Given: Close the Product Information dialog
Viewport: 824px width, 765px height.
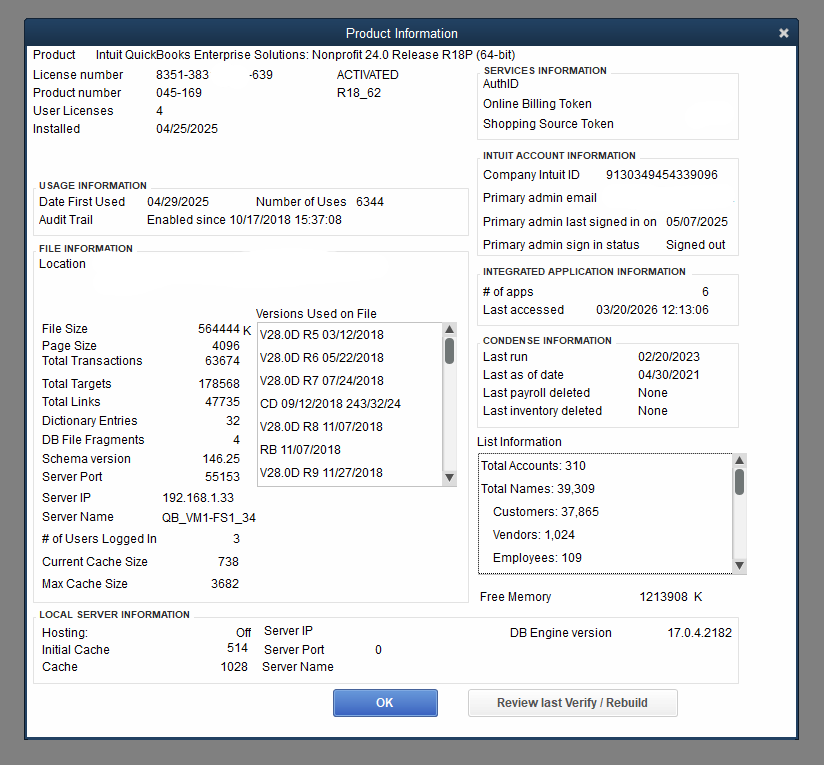Looking at the screenshot, I should click(784, 33).
